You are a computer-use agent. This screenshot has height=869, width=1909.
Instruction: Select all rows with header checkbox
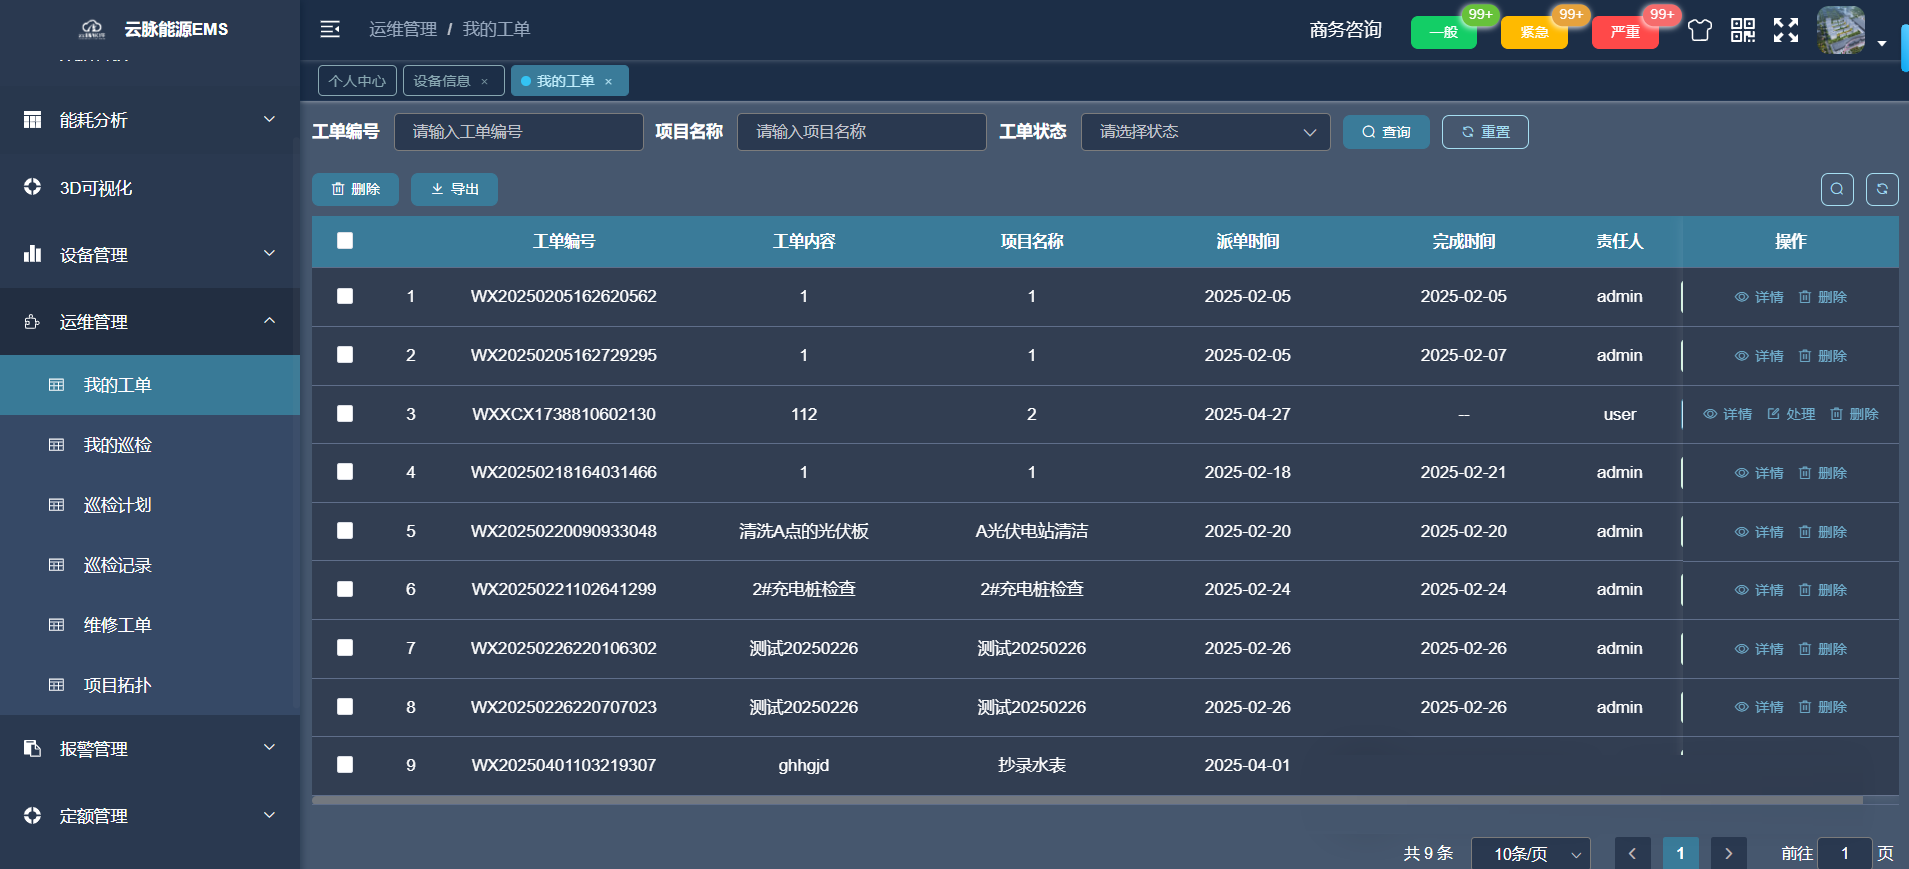[x=345, y=241]
